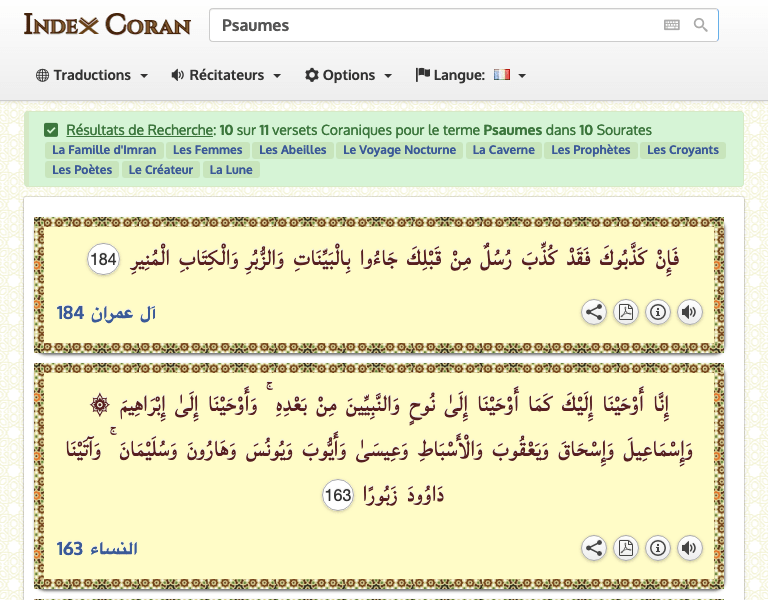
Task: Go to Index Coran home logo
Action: [x=107, y=24]
